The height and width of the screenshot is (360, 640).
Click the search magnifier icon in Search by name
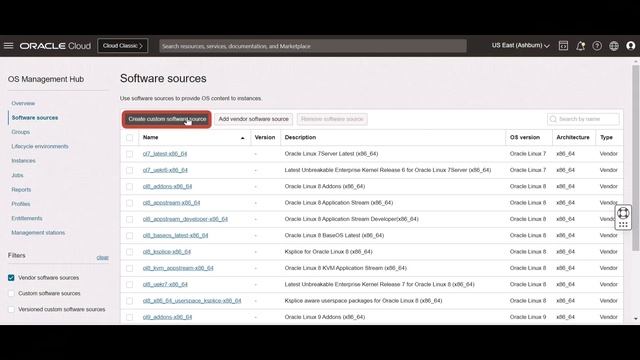[x=553, y=119]
